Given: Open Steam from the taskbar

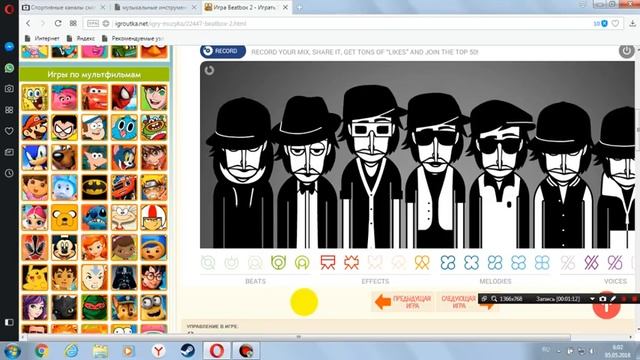Looking at the screenshot, I should pos(187,351).
